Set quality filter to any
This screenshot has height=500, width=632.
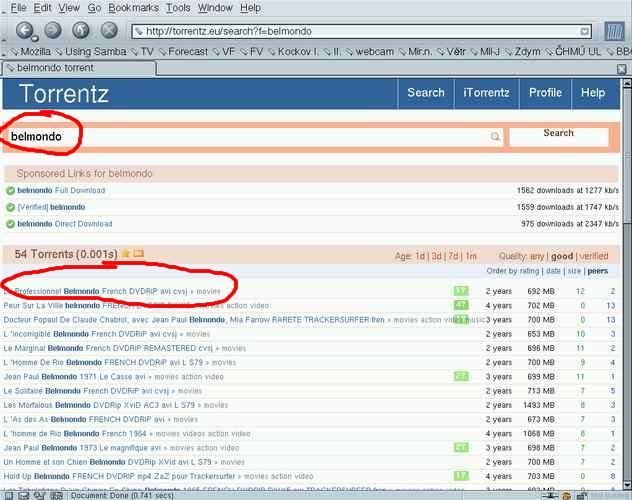[537, 256]
